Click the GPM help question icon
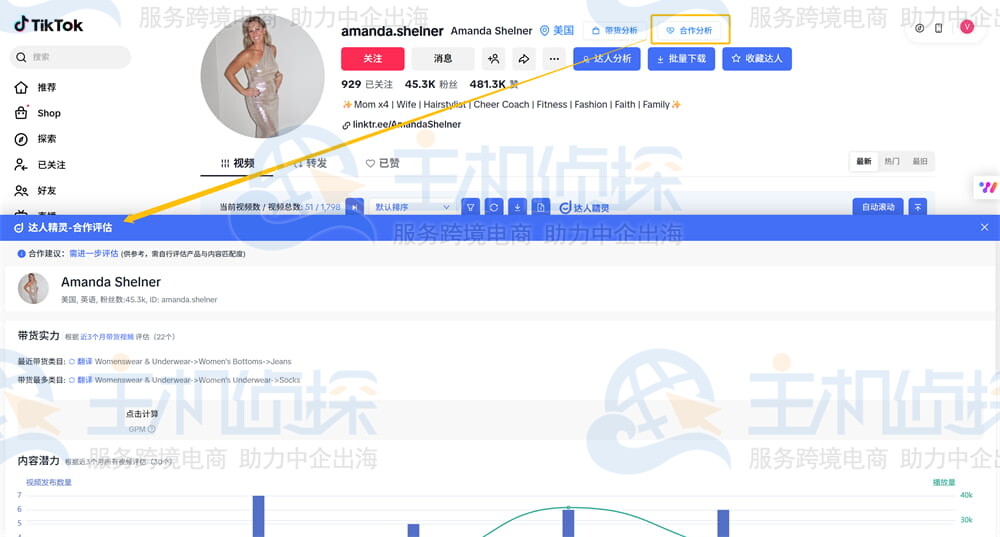 pos(152,429)
